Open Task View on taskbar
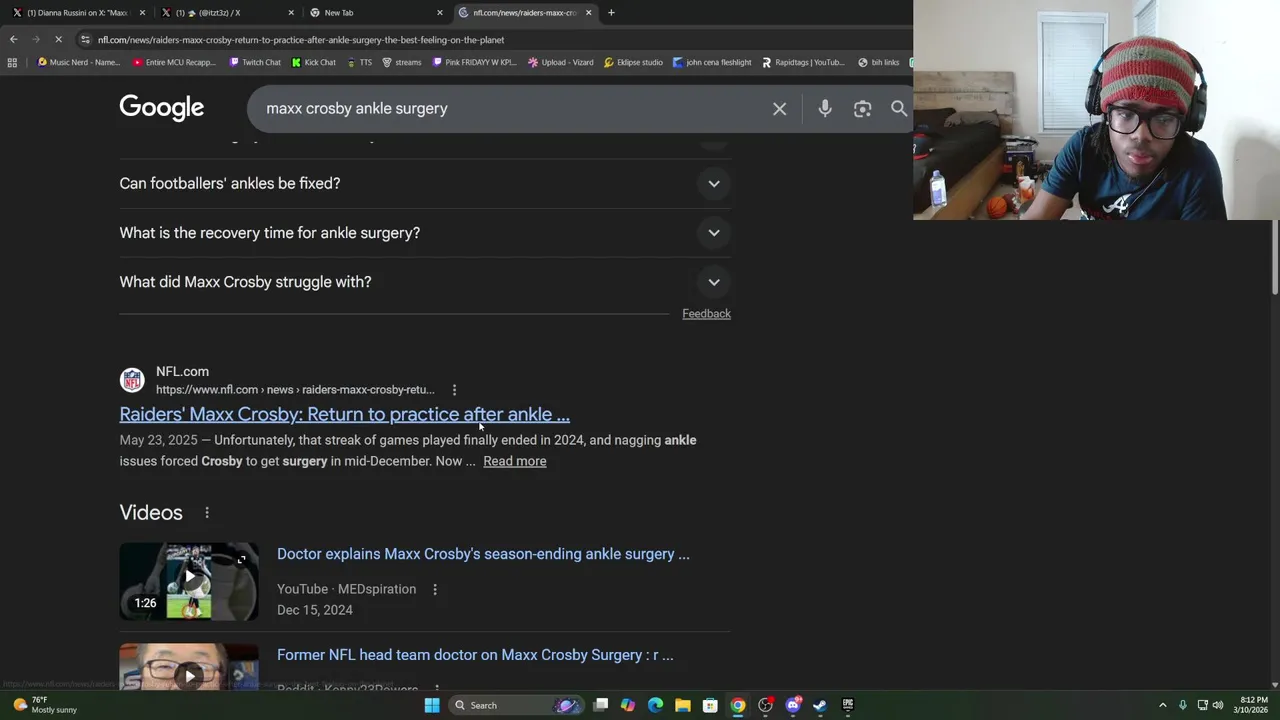Image resolution: width=1280 pixels, height=720 pixels. click(x=600, y=705)
